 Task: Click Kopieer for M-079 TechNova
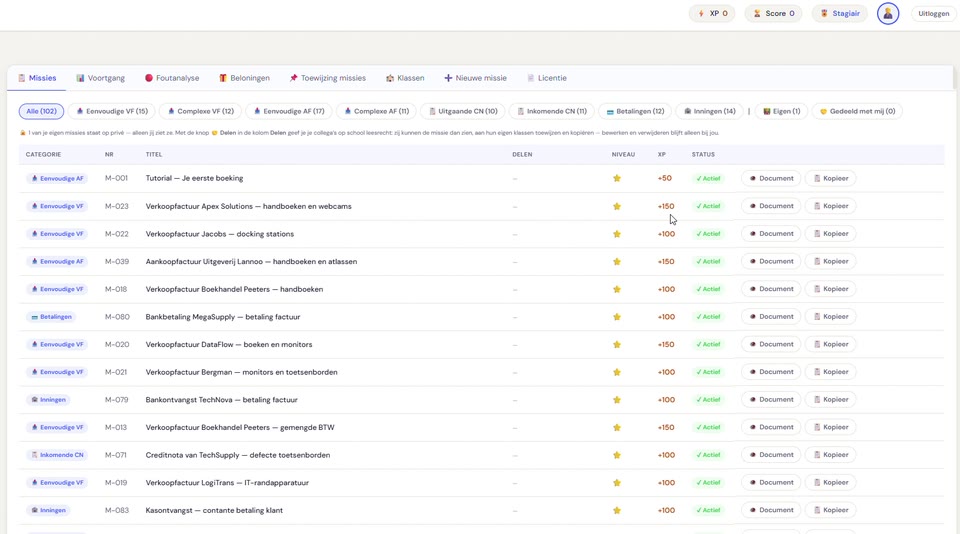830,399
